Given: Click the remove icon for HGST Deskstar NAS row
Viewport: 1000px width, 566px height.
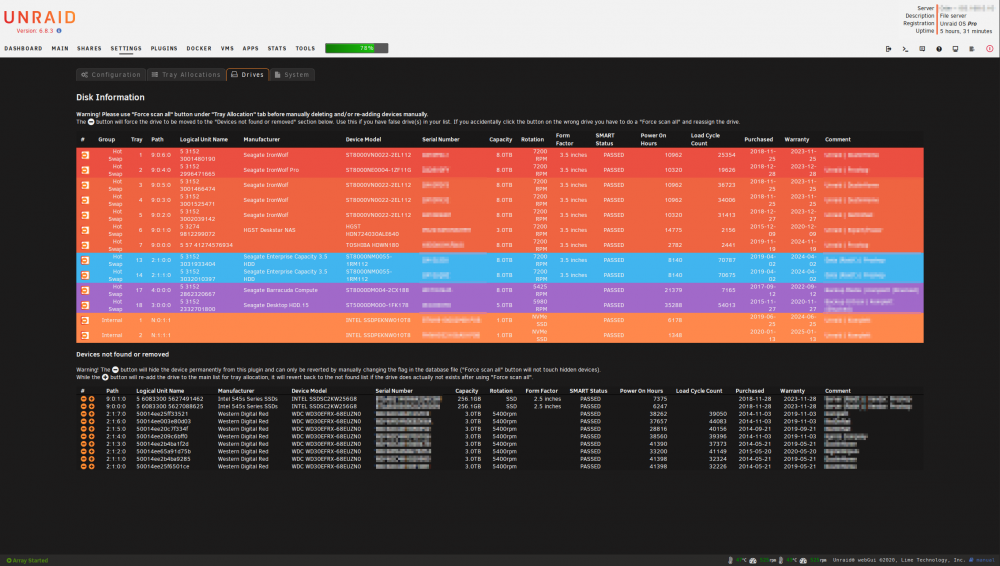Looking at the screenshot, I should 85,230.
